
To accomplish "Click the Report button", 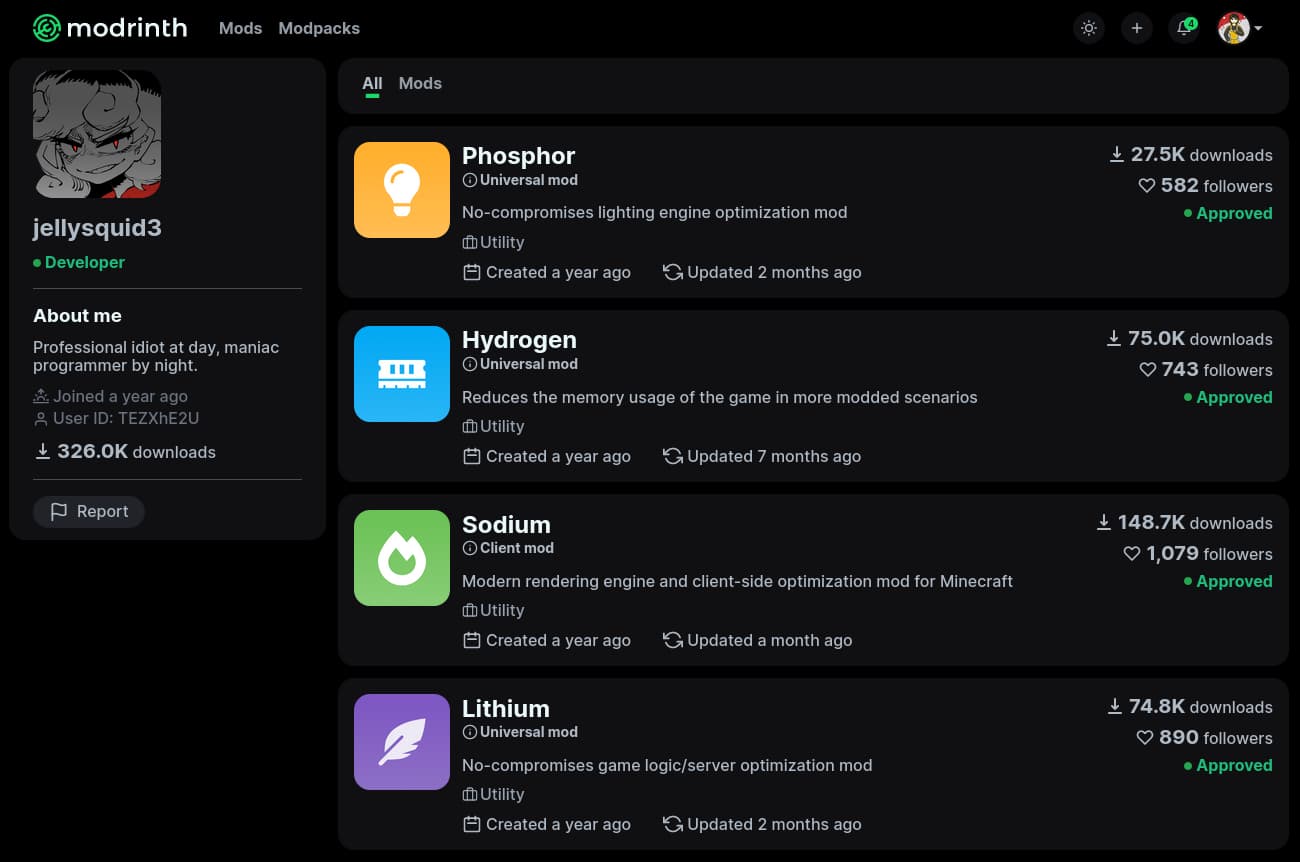I will coord(88,511).
